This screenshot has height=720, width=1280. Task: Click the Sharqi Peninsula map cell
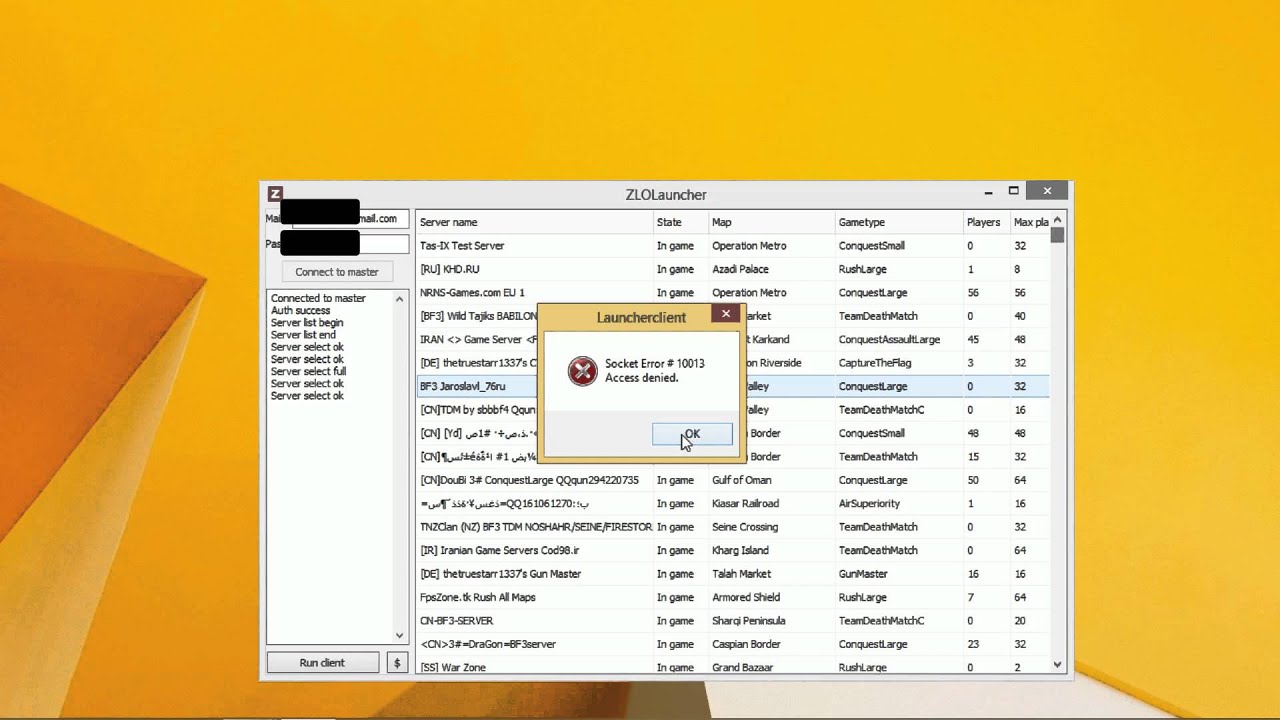[749, 621]
